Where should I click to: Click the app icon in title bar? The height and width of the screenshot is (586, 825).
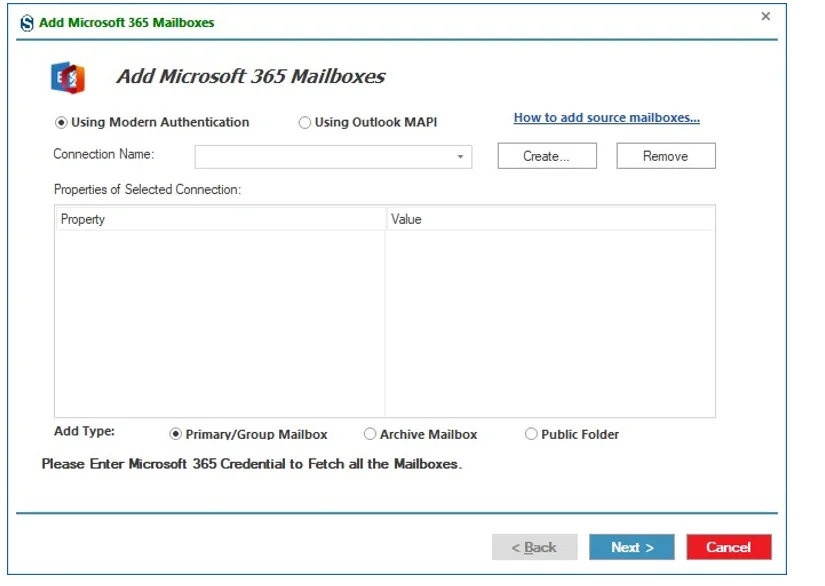27,23
